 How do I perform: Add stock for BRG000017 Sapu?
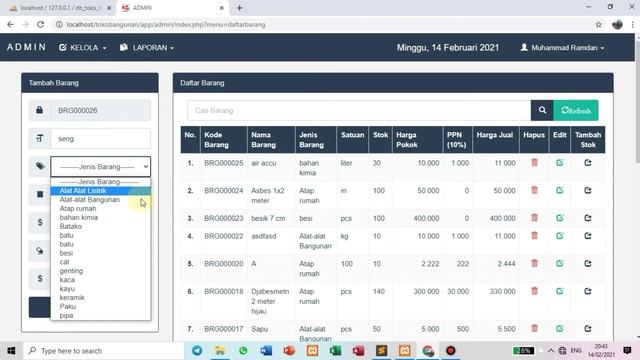(x=588, y=328)
